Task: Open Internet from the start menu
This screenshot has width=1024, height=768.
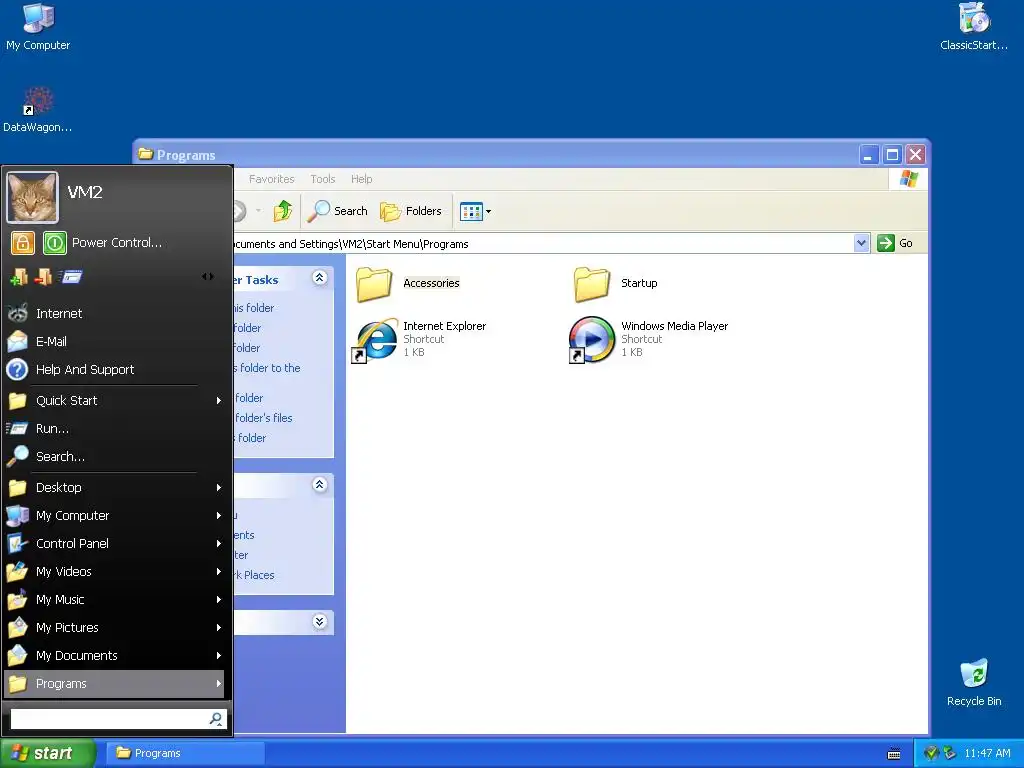Action: tap(114, 313)
